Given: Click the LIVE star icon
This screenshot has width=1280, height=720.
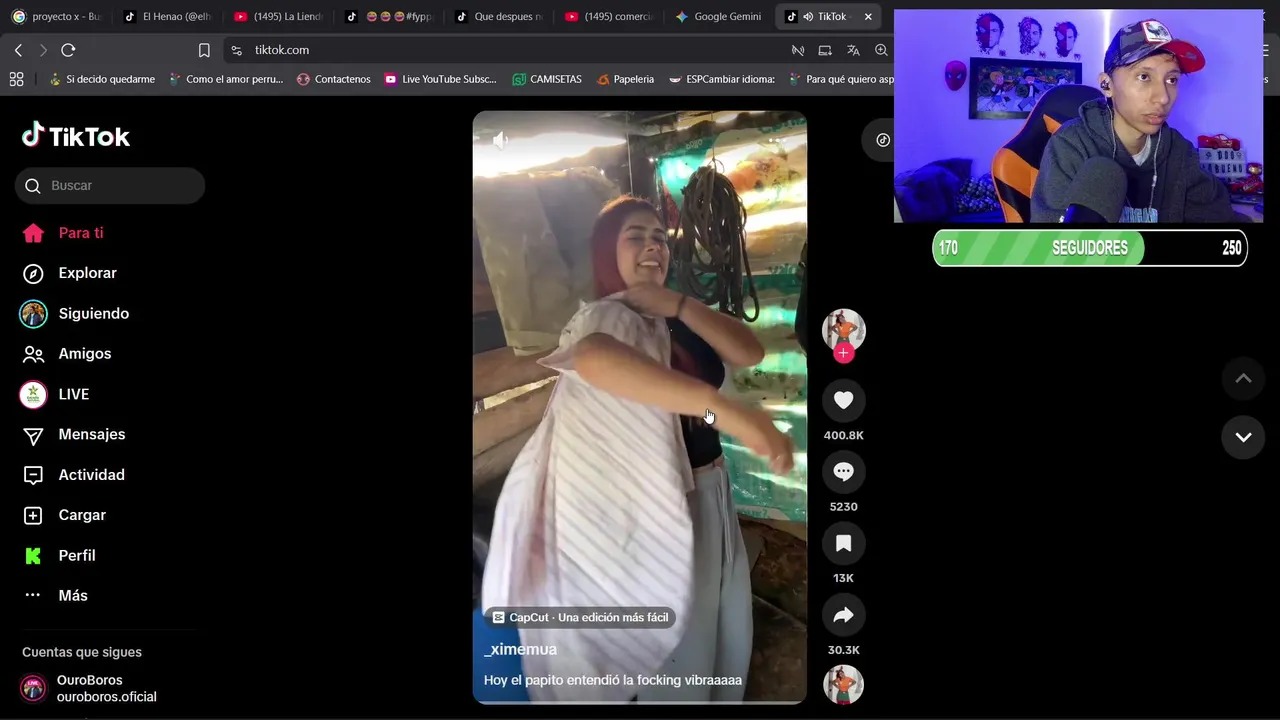Looking at the screenshot, I should tap(33, 394).
